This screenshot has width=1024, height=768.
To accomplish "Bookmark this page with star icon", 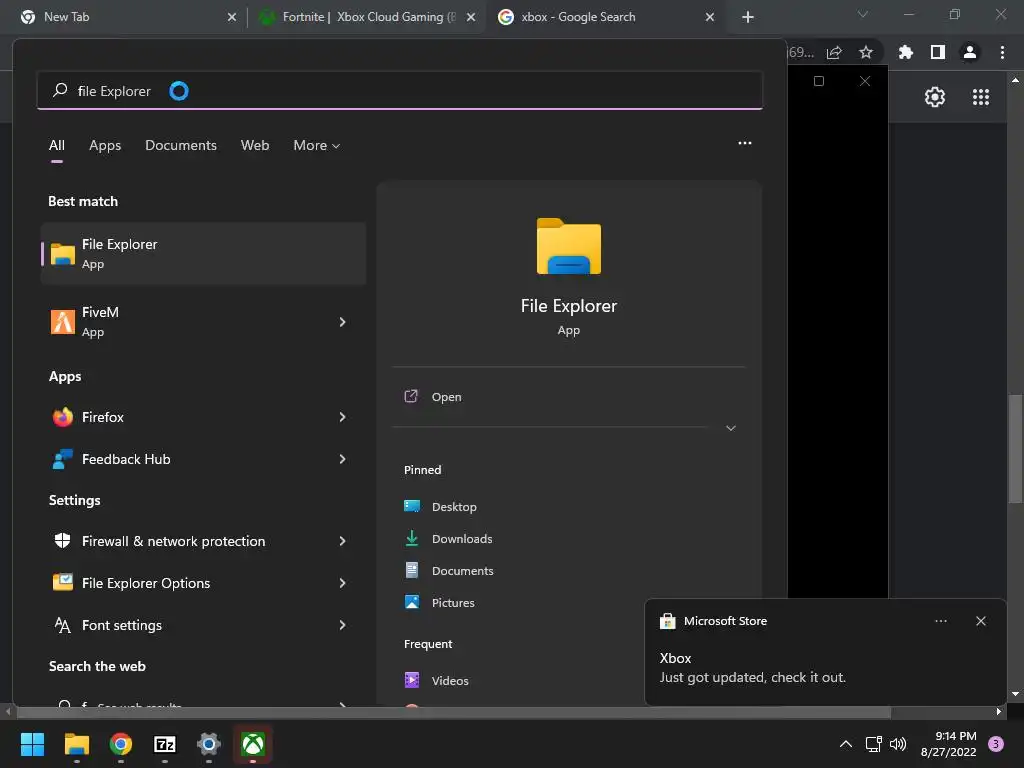I will 866,52.
